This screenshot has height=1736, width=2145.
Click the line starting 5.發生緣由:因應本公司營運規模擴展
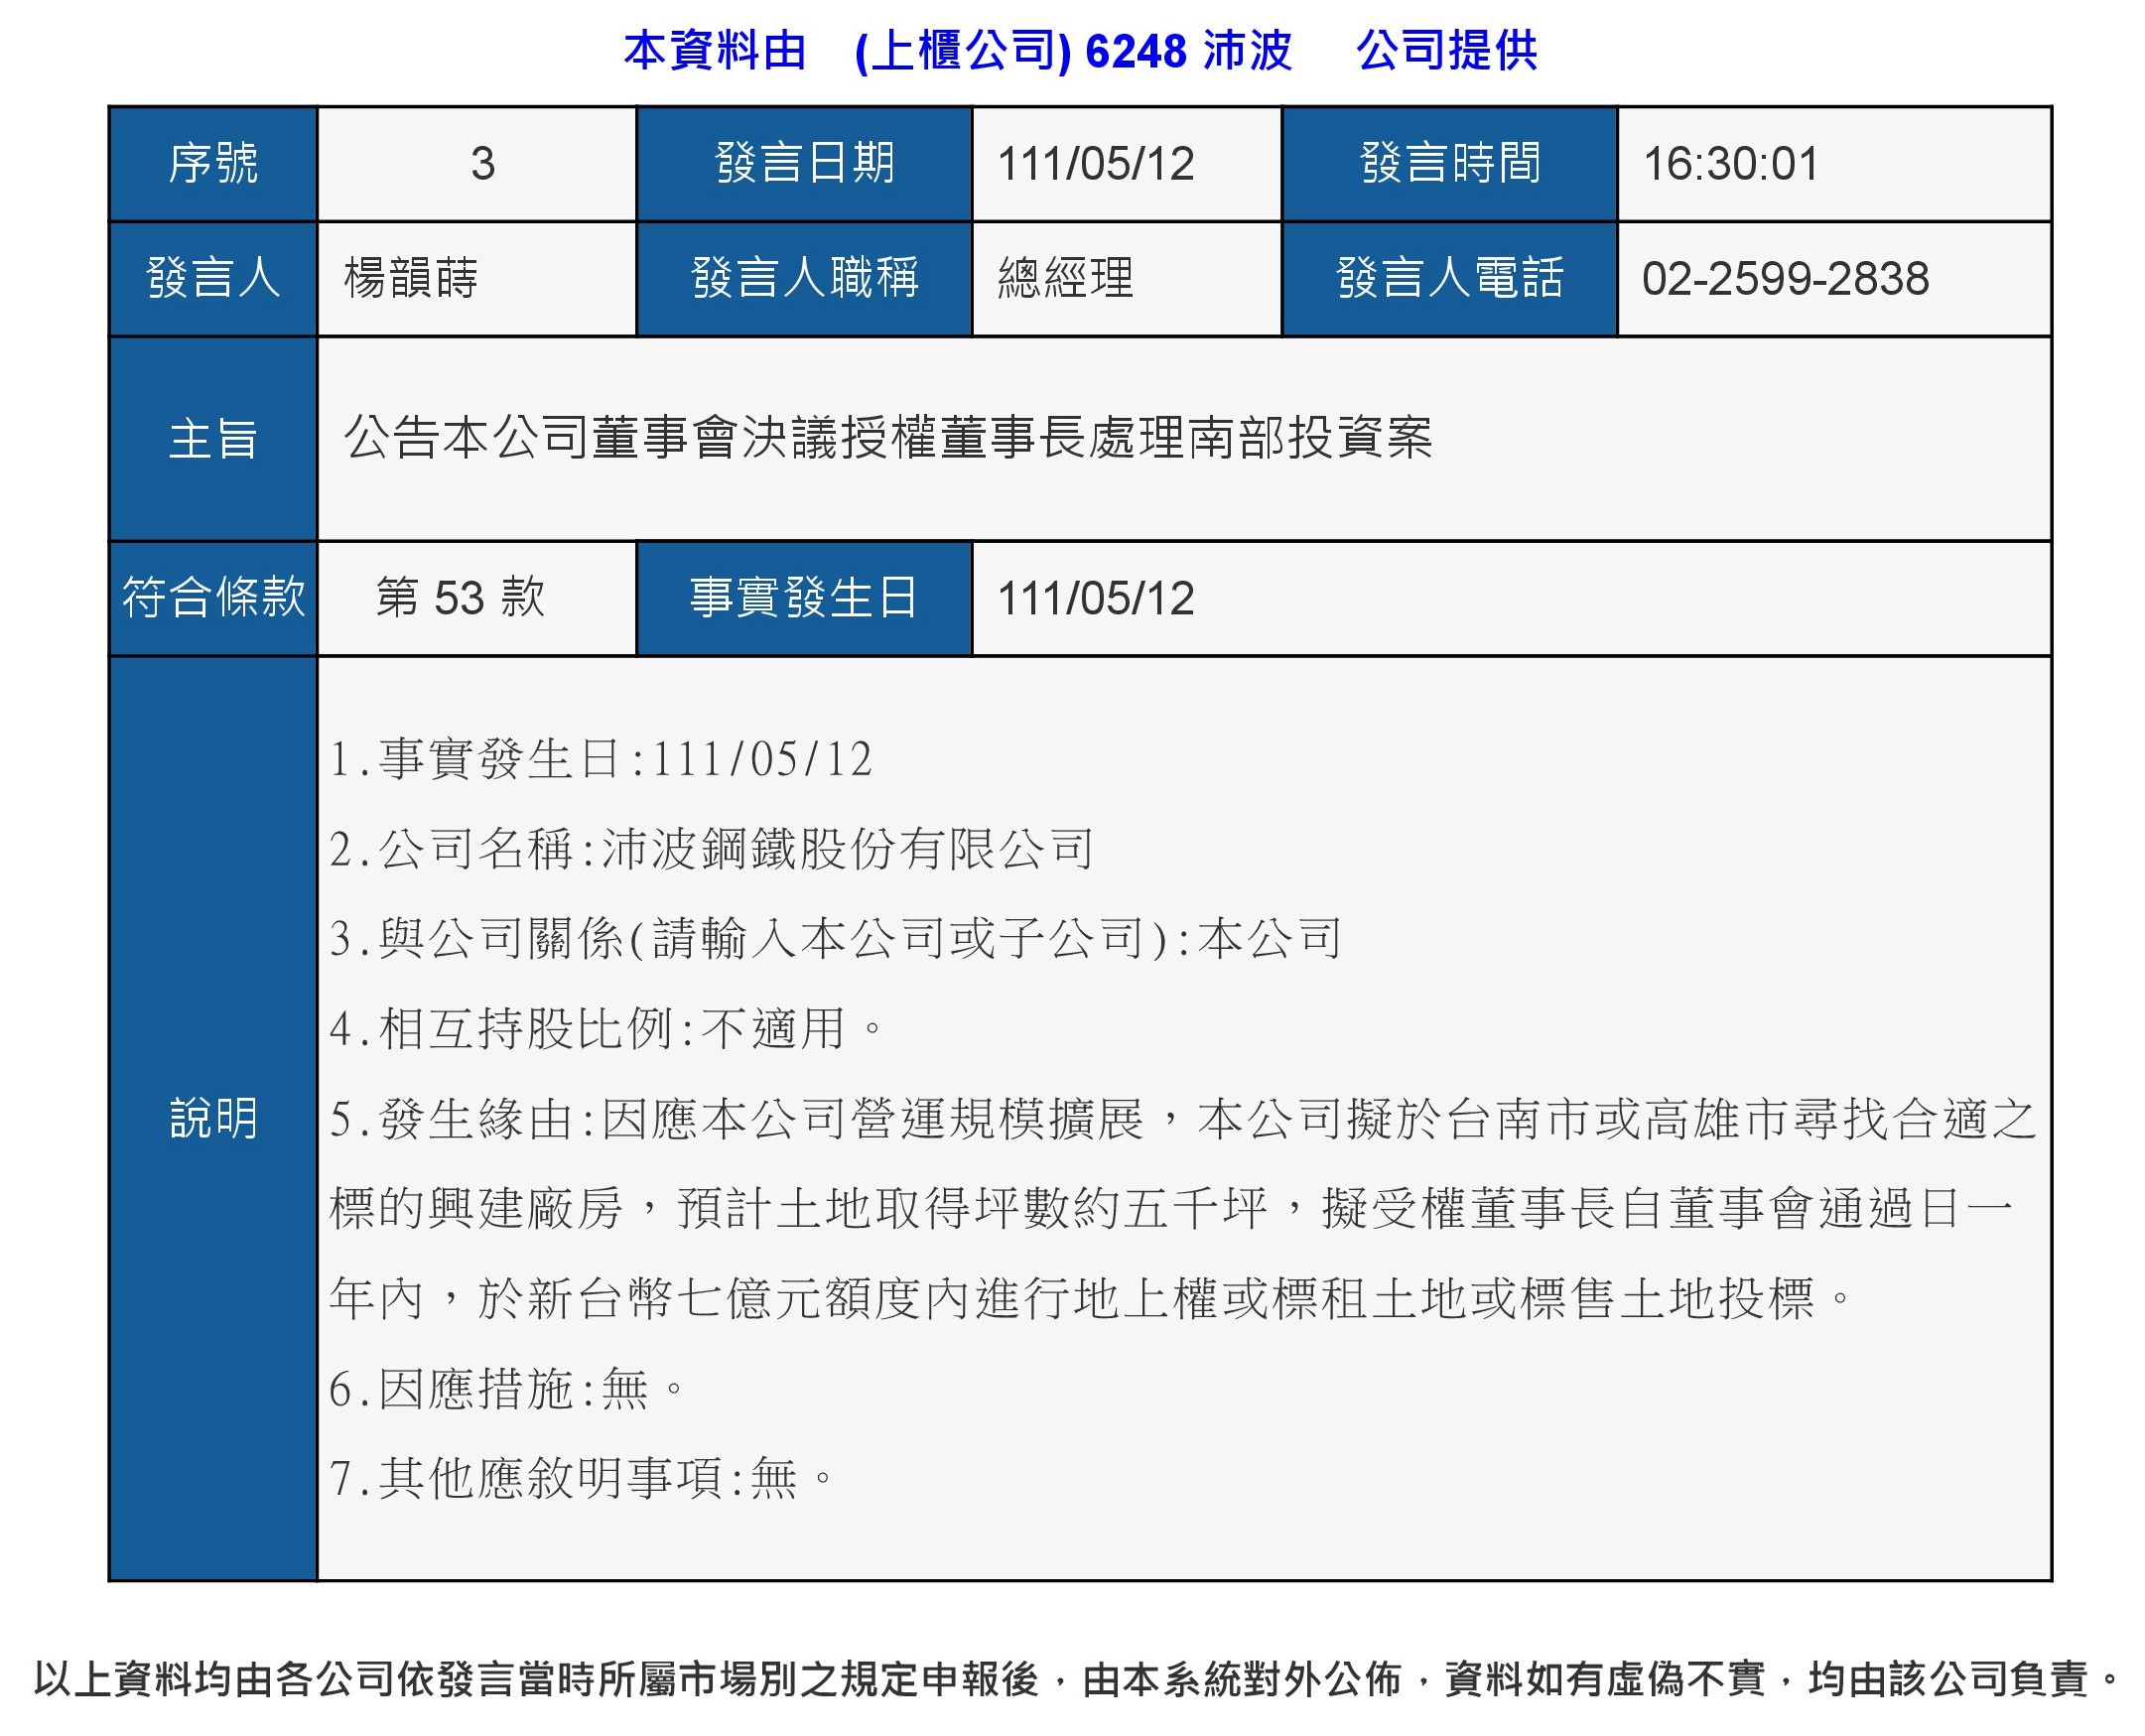[1183, 1119]
